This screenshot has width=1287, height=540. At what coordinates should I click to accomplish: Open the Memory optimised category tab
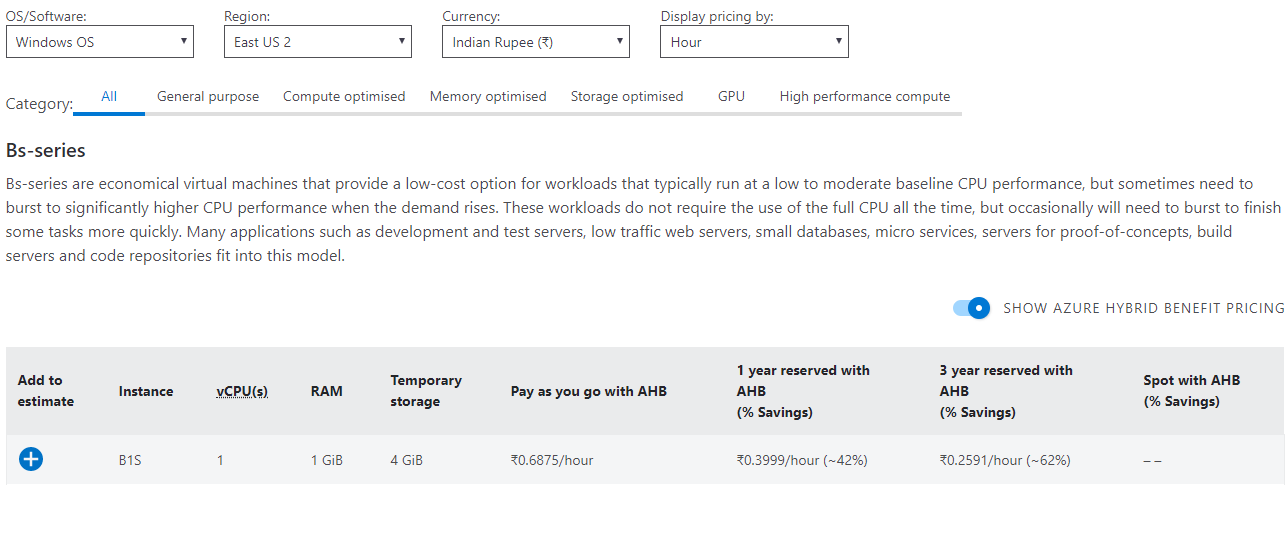488,97
